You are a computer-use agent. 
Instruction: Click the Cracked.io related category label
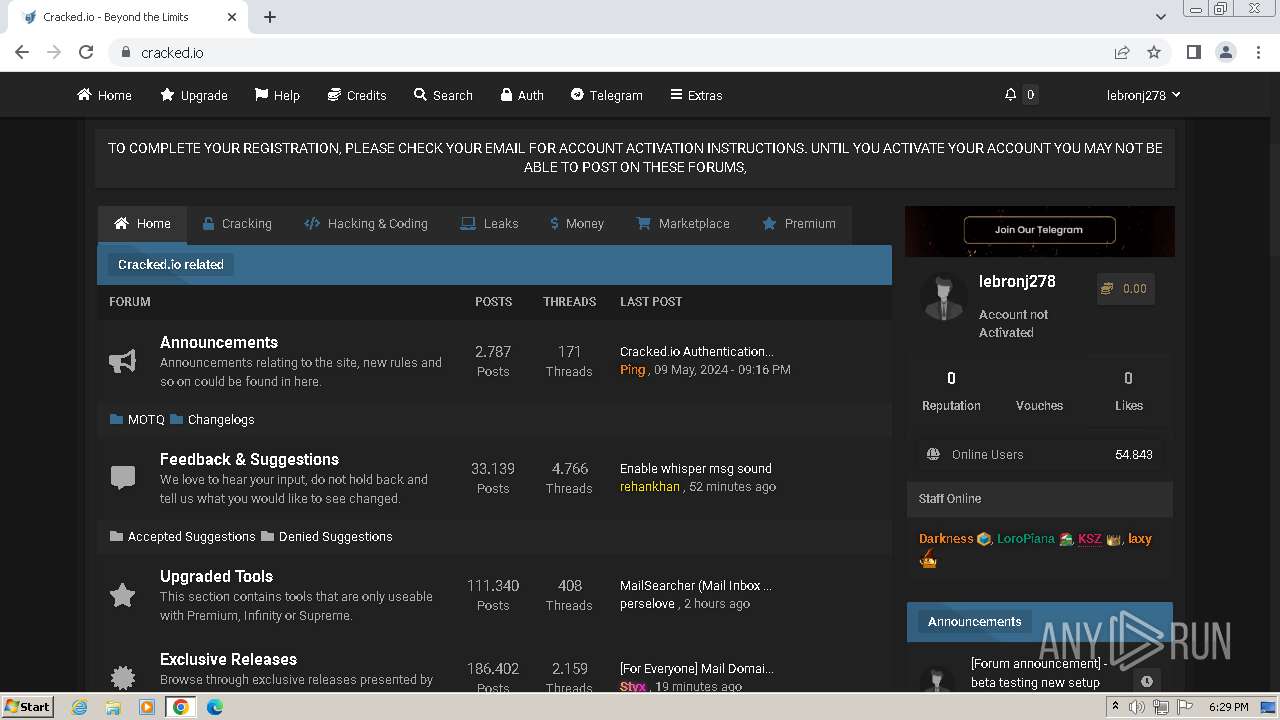171,264
